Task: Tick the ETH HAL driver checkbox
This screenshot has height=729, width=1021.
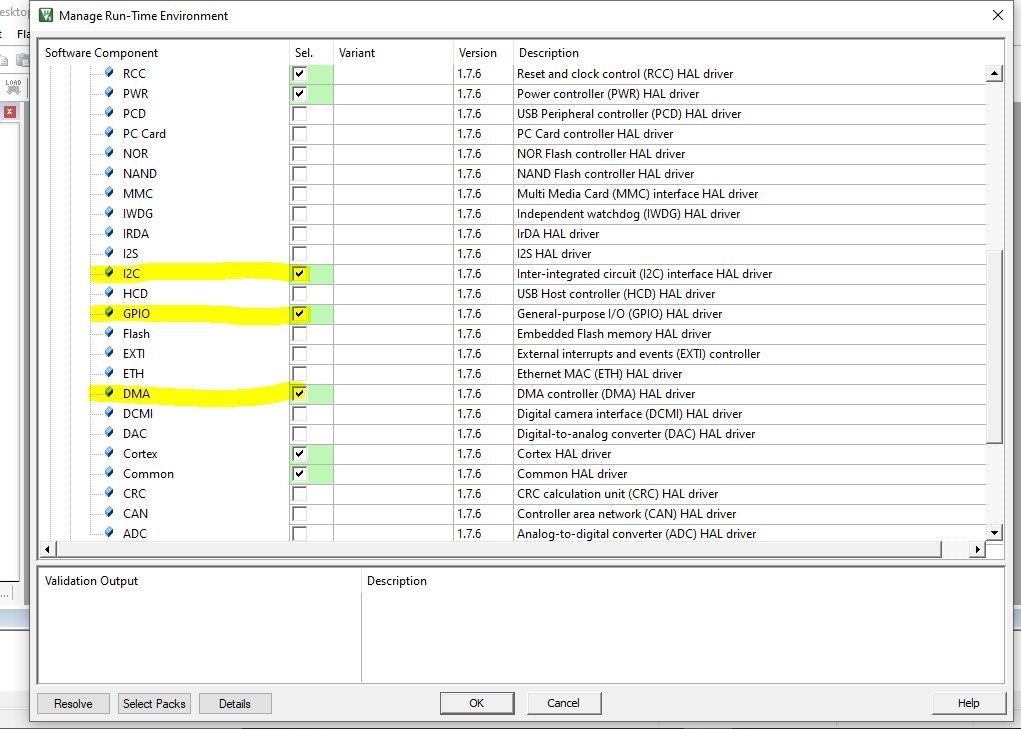Action: coord(300,374)
